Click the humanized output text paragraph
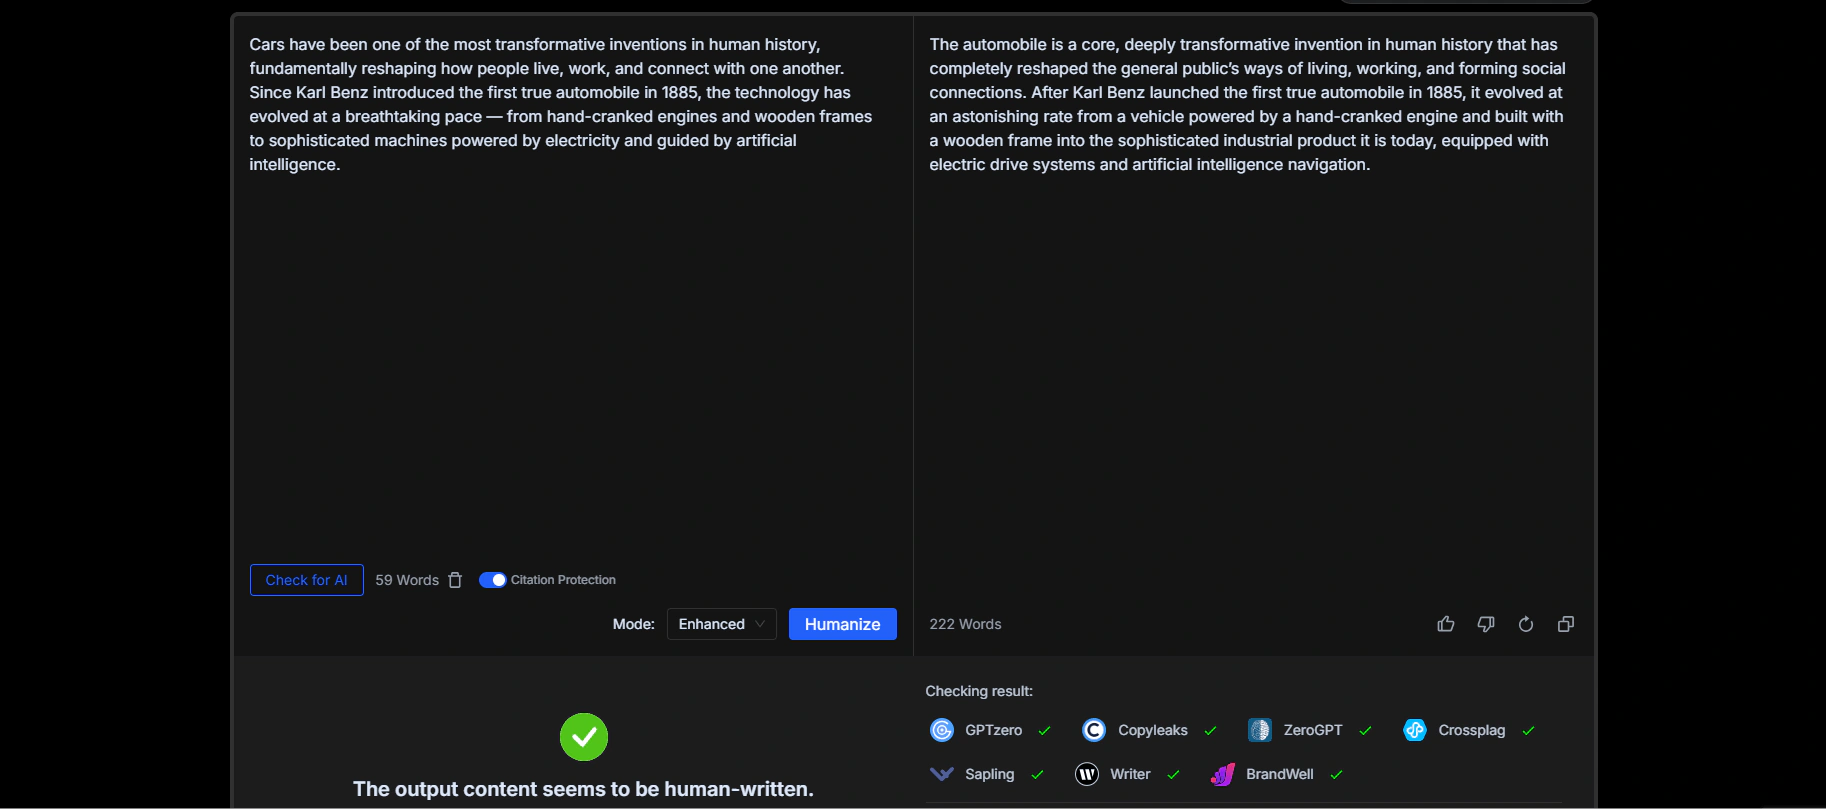This screenshot has height=809, width=1826. point(1248,104)
